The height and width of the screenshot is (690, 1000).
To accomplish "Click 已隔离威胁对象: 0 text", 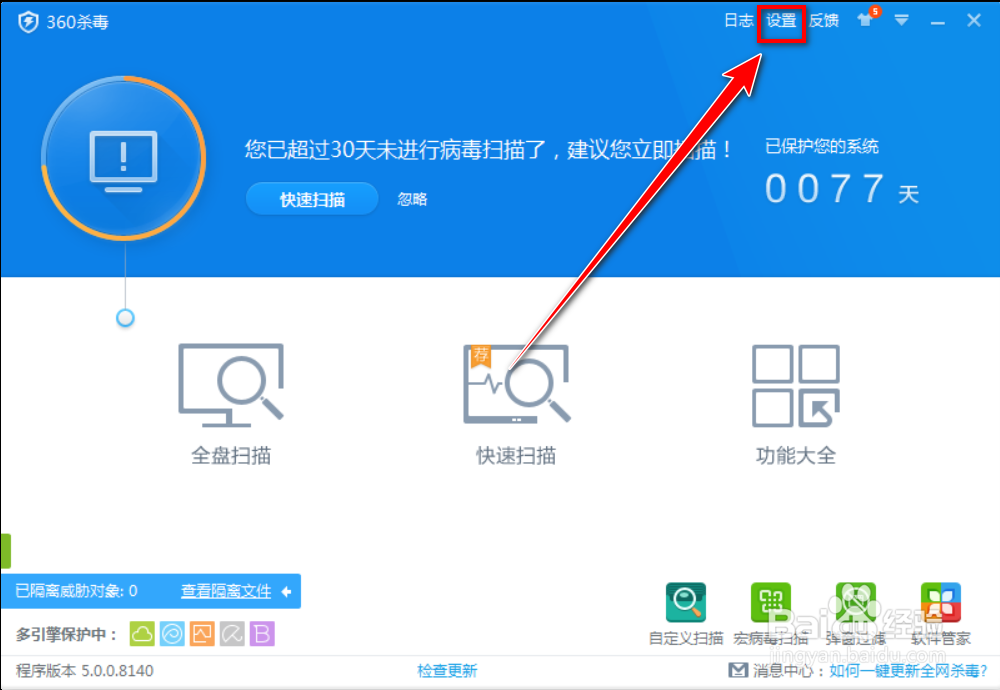I will click(x=77, y=591).
